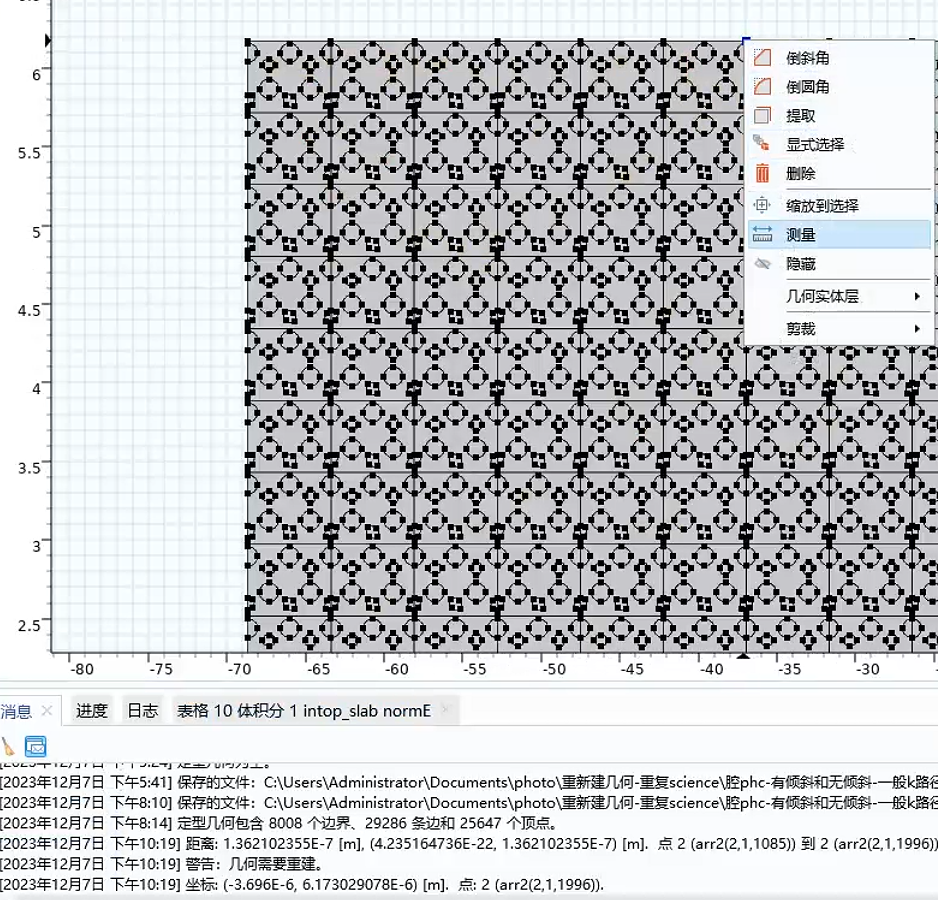
Task: Switch to the 日志 log tab
Action: 143,710
